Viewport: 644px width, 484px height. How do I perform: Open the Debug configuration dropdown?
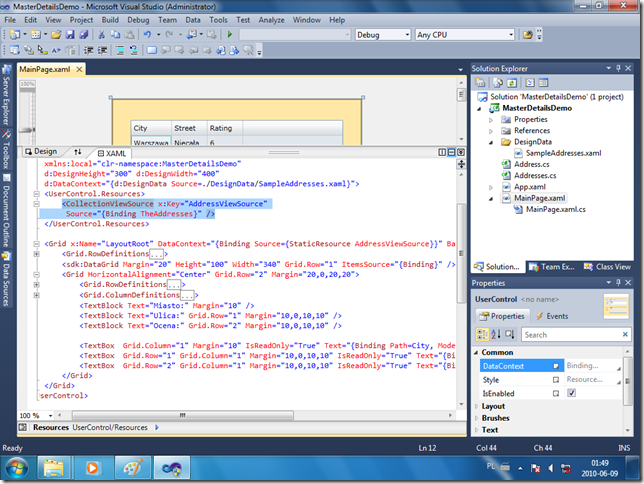tap(407, 35)
